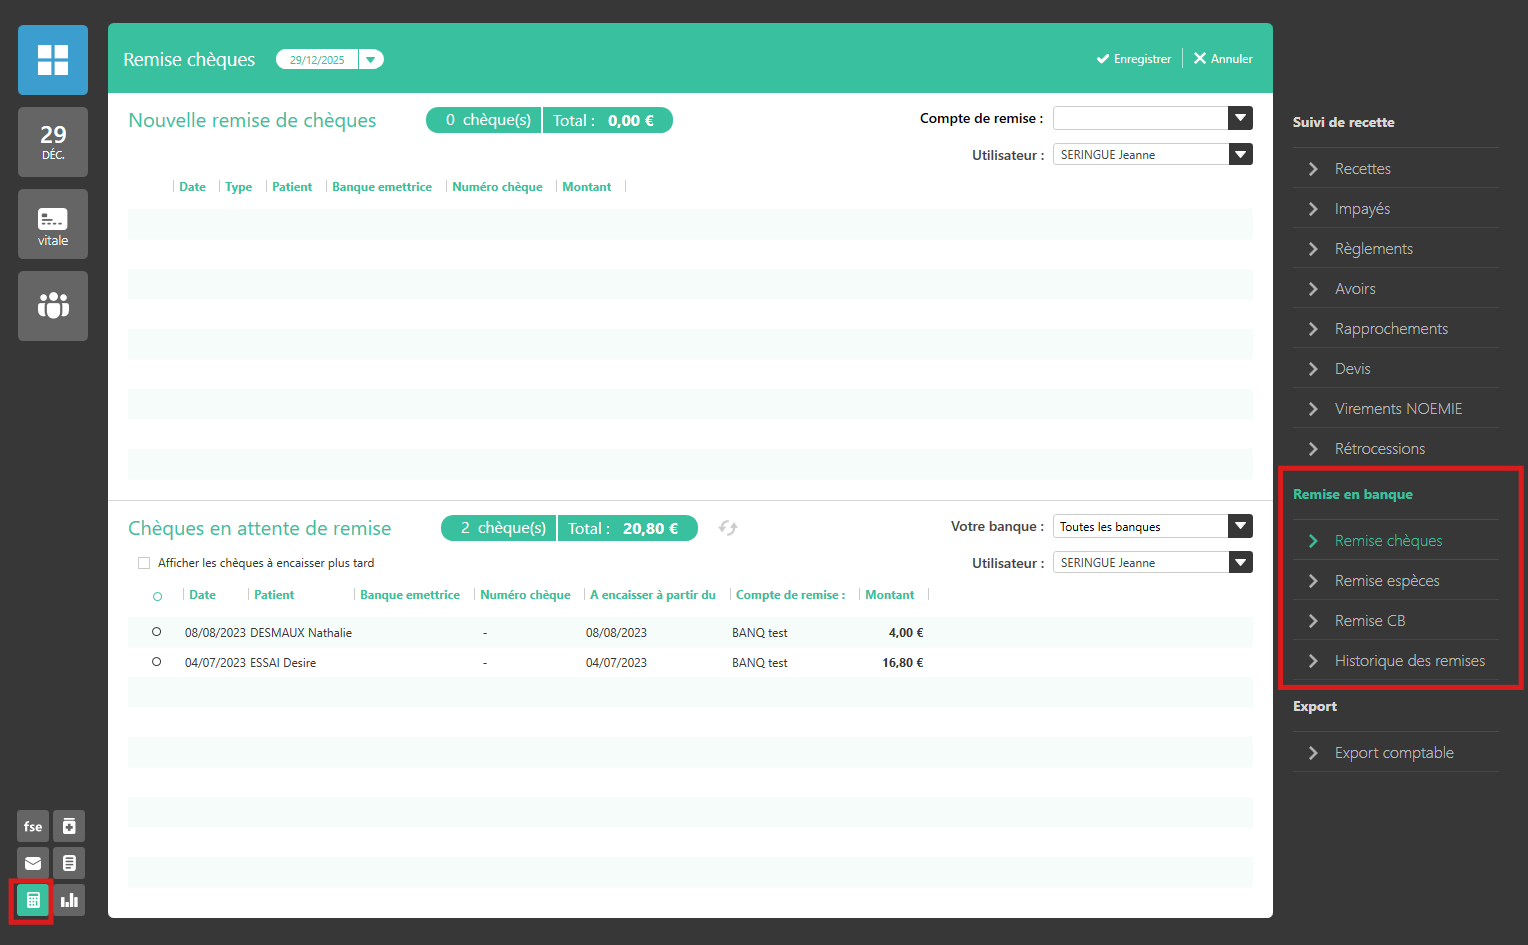Click the fse icon button
Viewport: 1528px width, 945px height.
pyautogui.click(x=33, y=826)
